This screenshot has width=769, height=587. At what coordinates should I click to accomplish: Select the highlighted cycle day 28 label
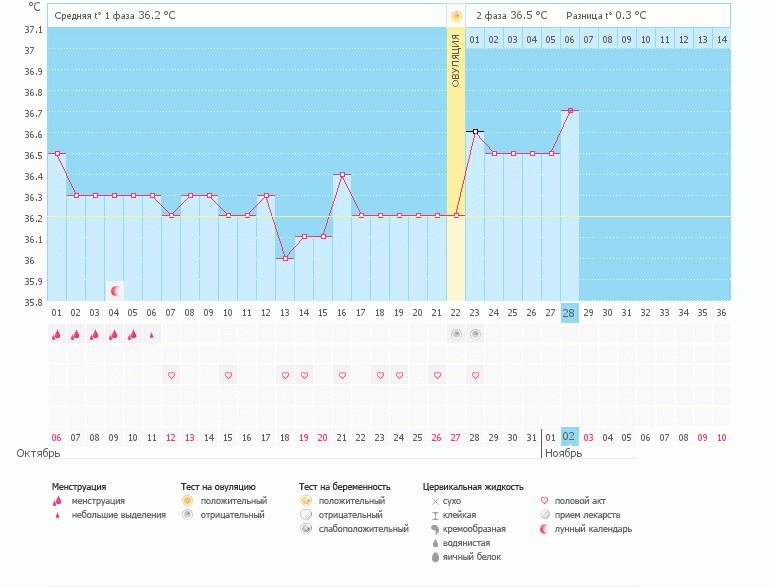tap(569, 313)
